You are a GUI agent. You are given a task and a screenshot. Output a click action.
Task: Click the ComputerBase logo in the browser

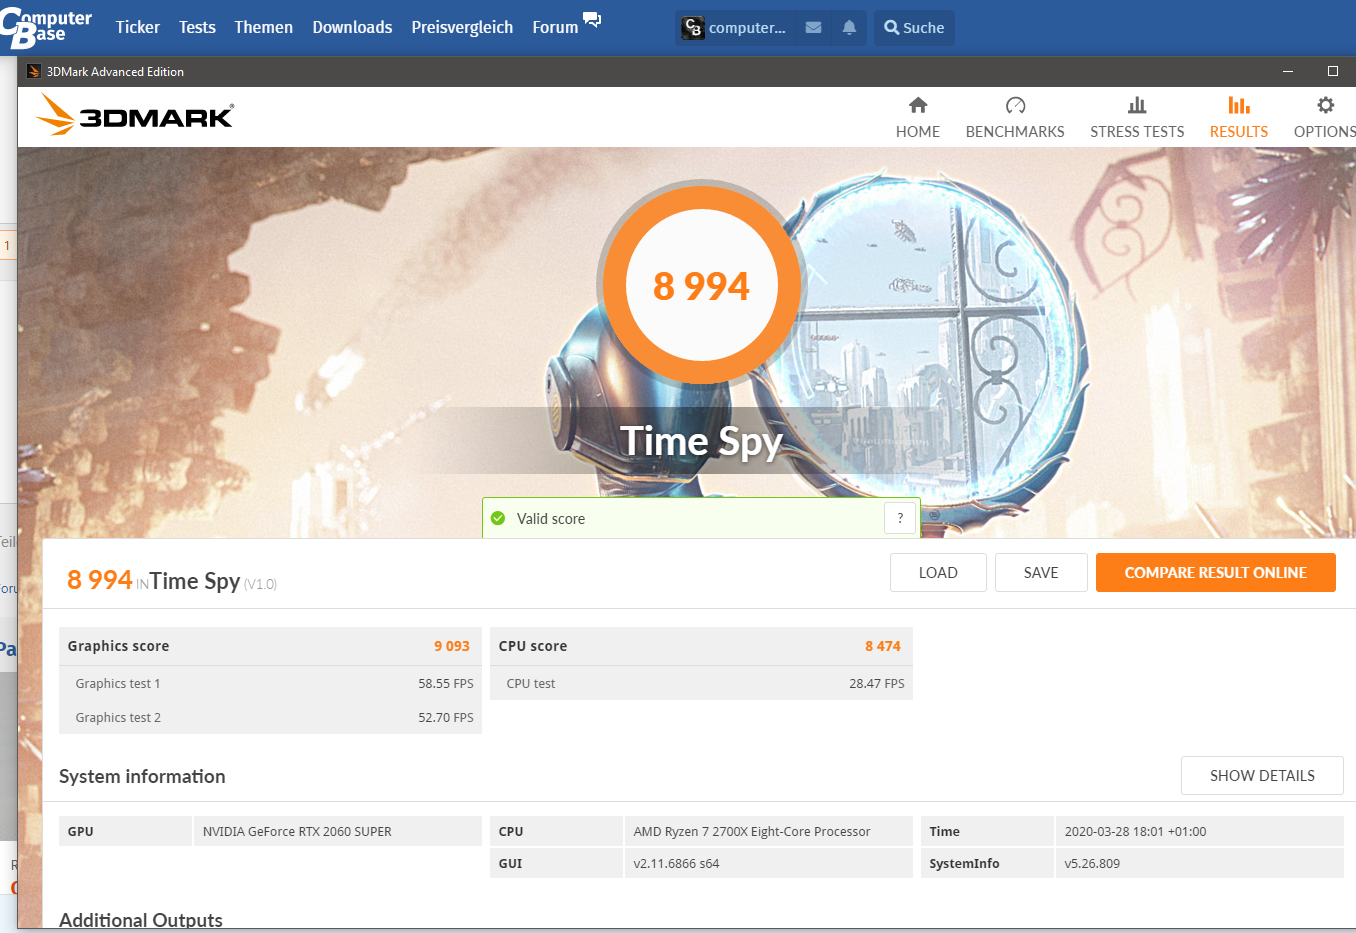(47, 28)
